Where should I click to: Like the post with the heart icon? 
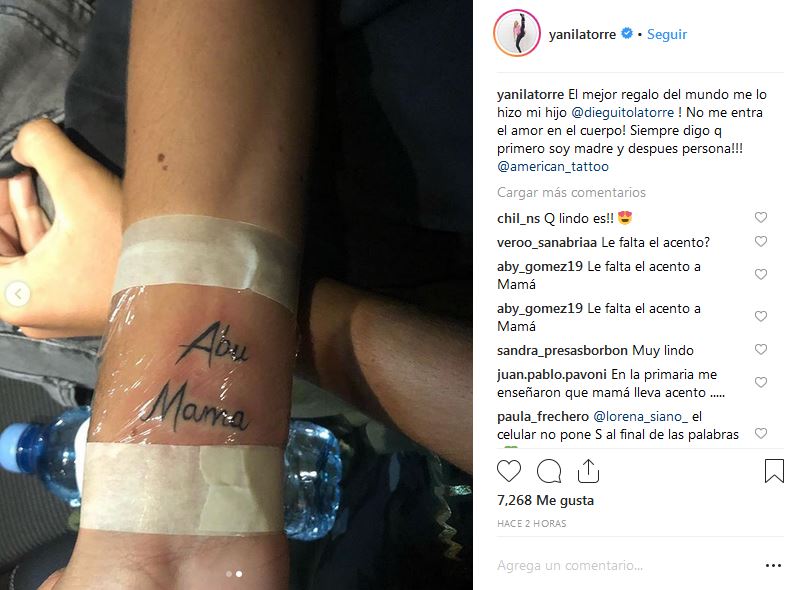508,471
